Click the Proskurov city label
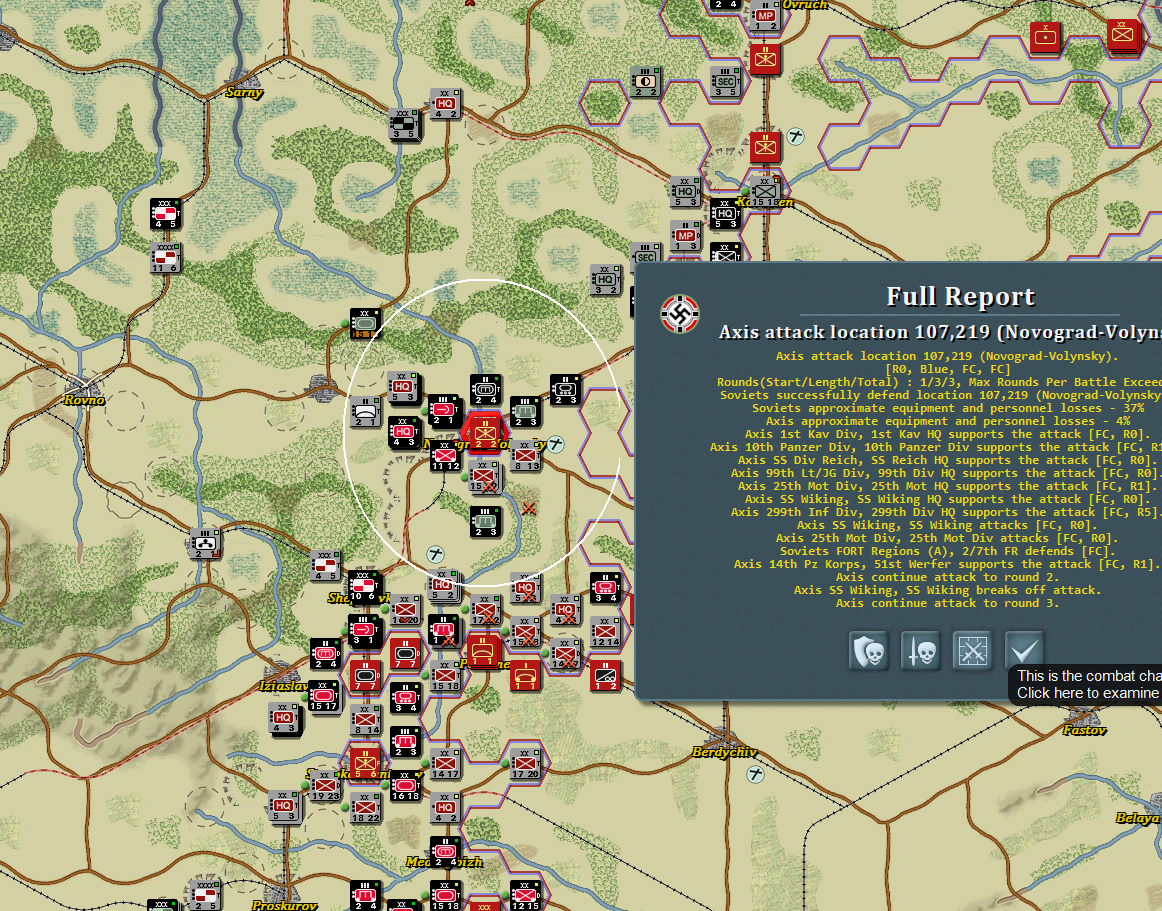This screenshot has height=911, width=1162. (285, 905)
